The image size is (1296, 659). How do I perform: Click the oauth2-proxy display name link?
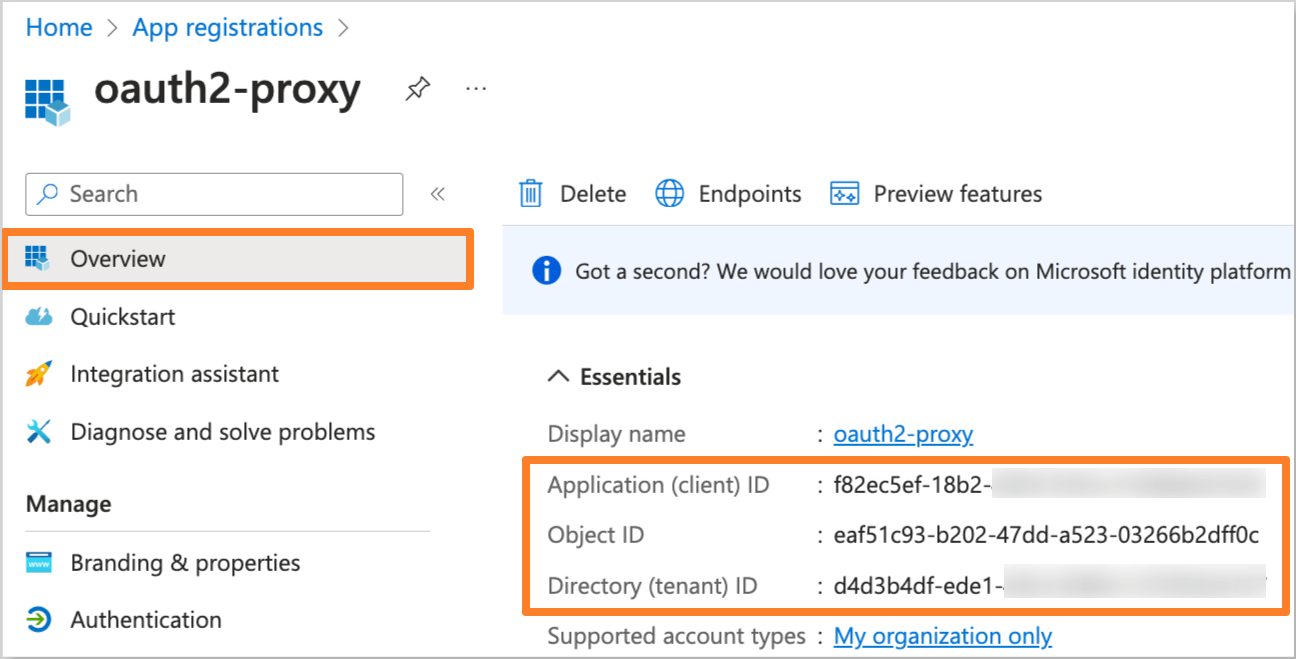pos(903,433)
